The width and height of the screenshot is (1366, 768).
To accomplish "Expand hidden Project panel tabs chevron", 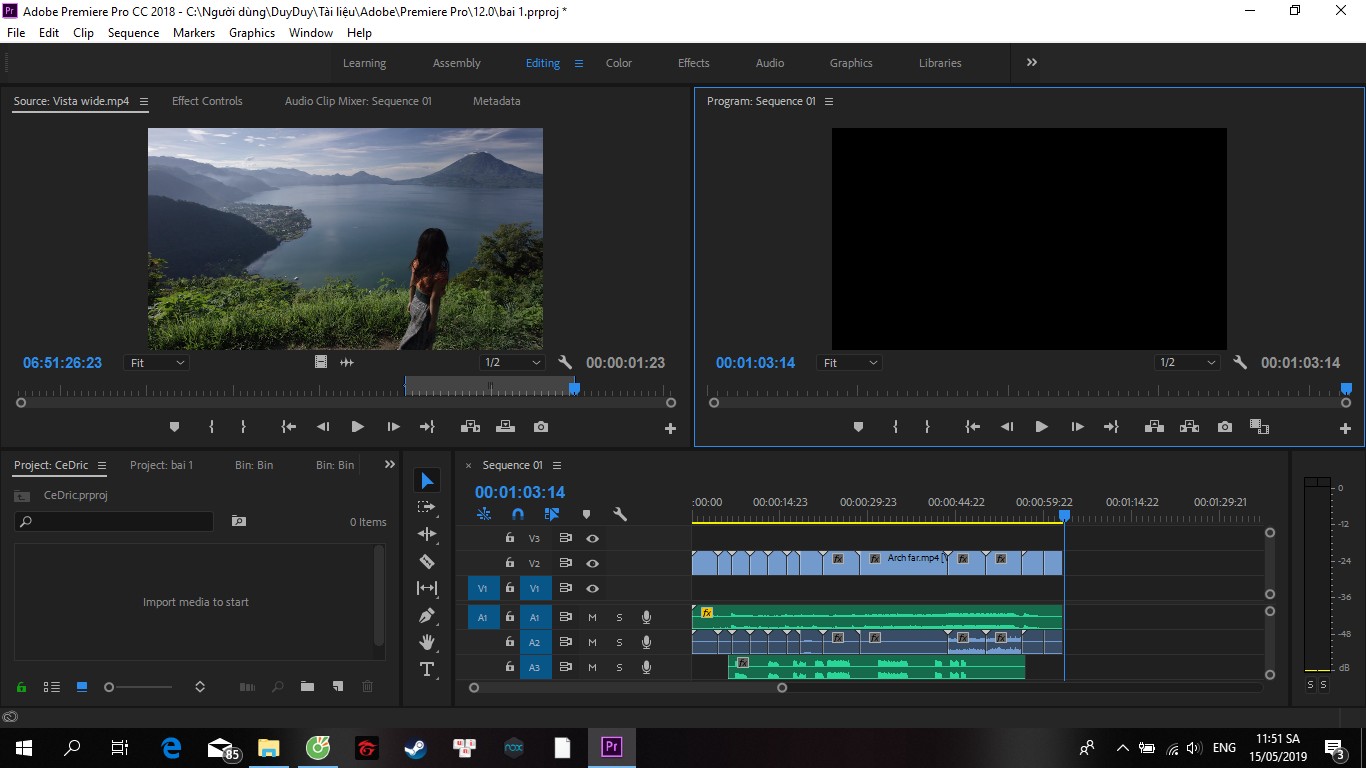I will point(390,465).
